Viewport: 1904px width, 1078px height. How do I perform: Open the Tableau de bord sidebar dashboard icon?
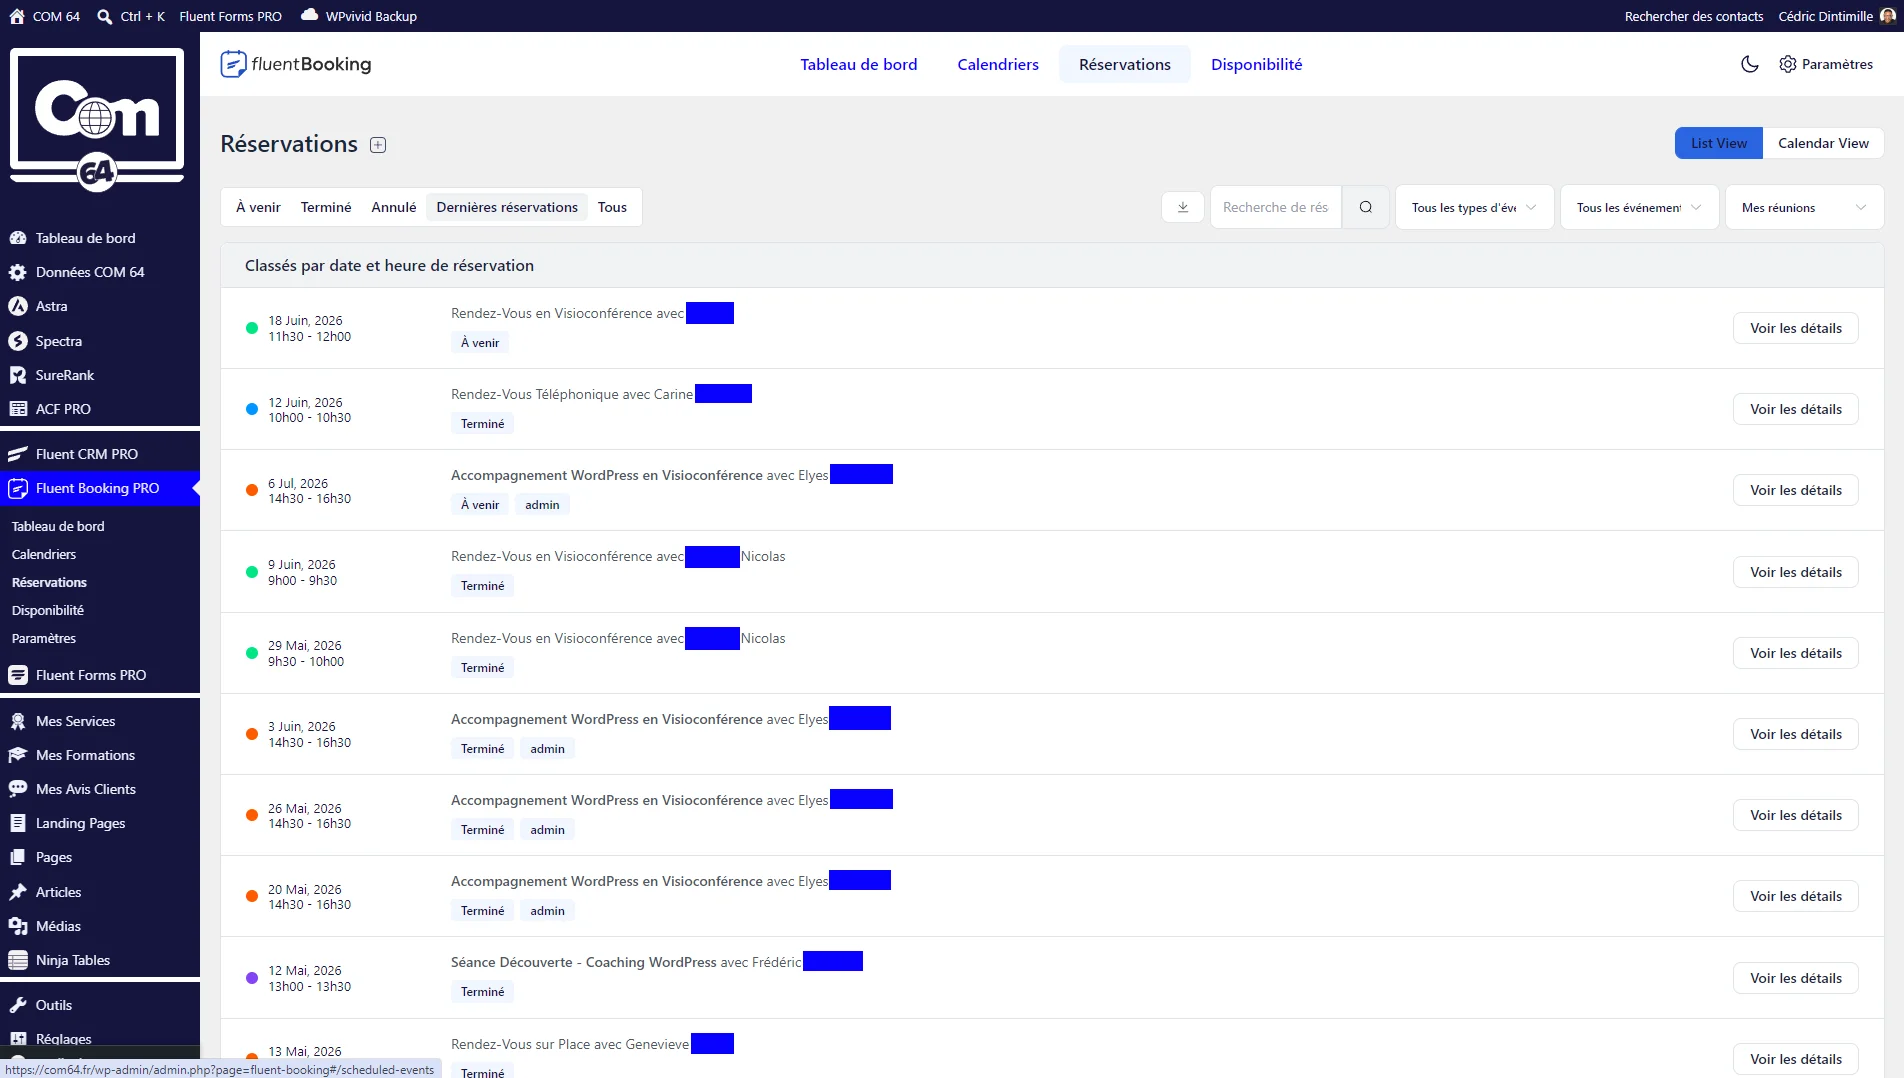(18, 238)
